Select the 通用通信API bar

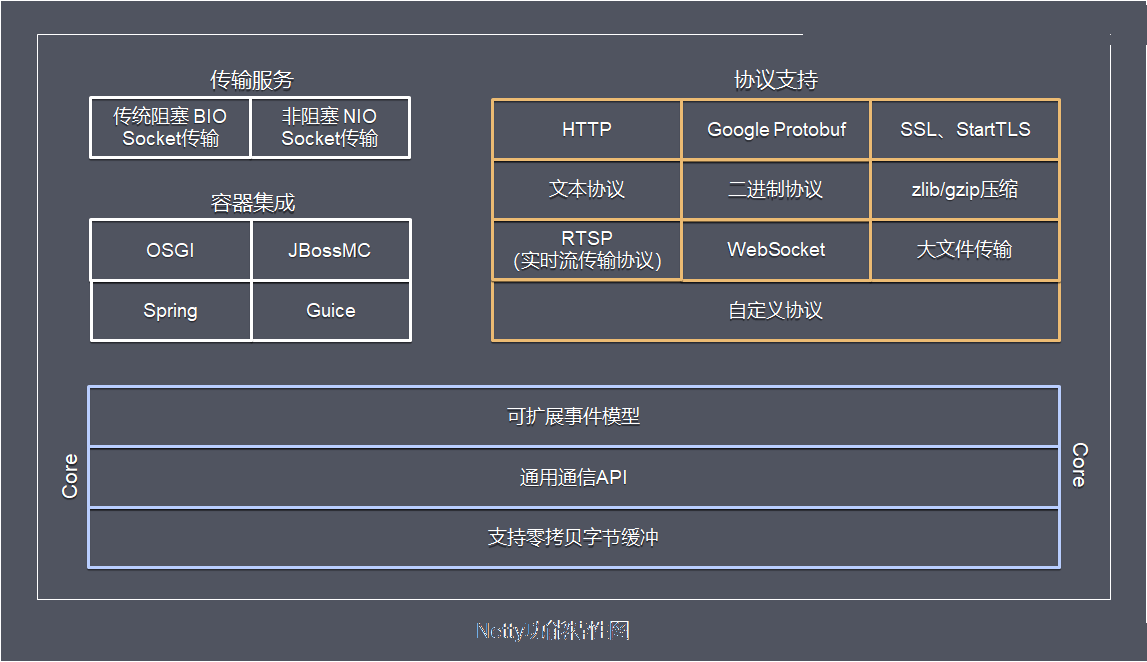tap(574, 477)
